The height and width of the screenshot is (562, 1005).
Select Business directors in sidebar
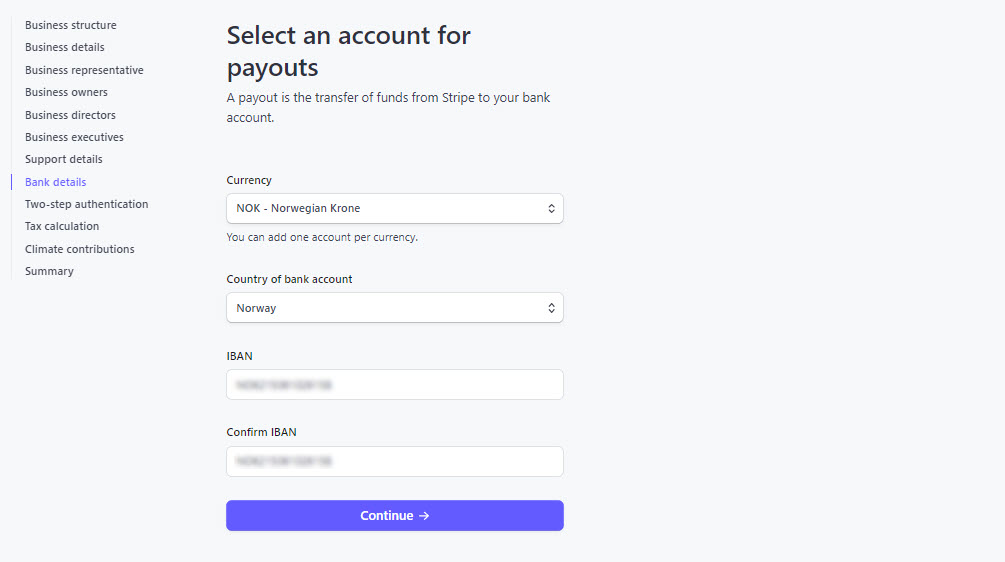pos(70,115)
